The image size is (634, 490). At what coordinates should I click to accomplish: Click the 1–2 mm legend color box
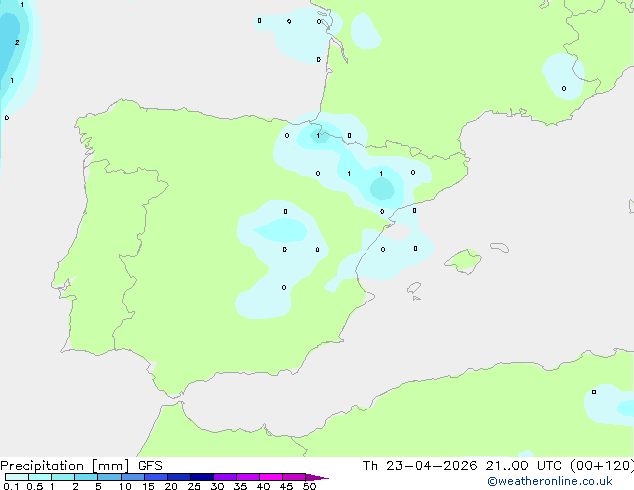[x=63, y=477]
